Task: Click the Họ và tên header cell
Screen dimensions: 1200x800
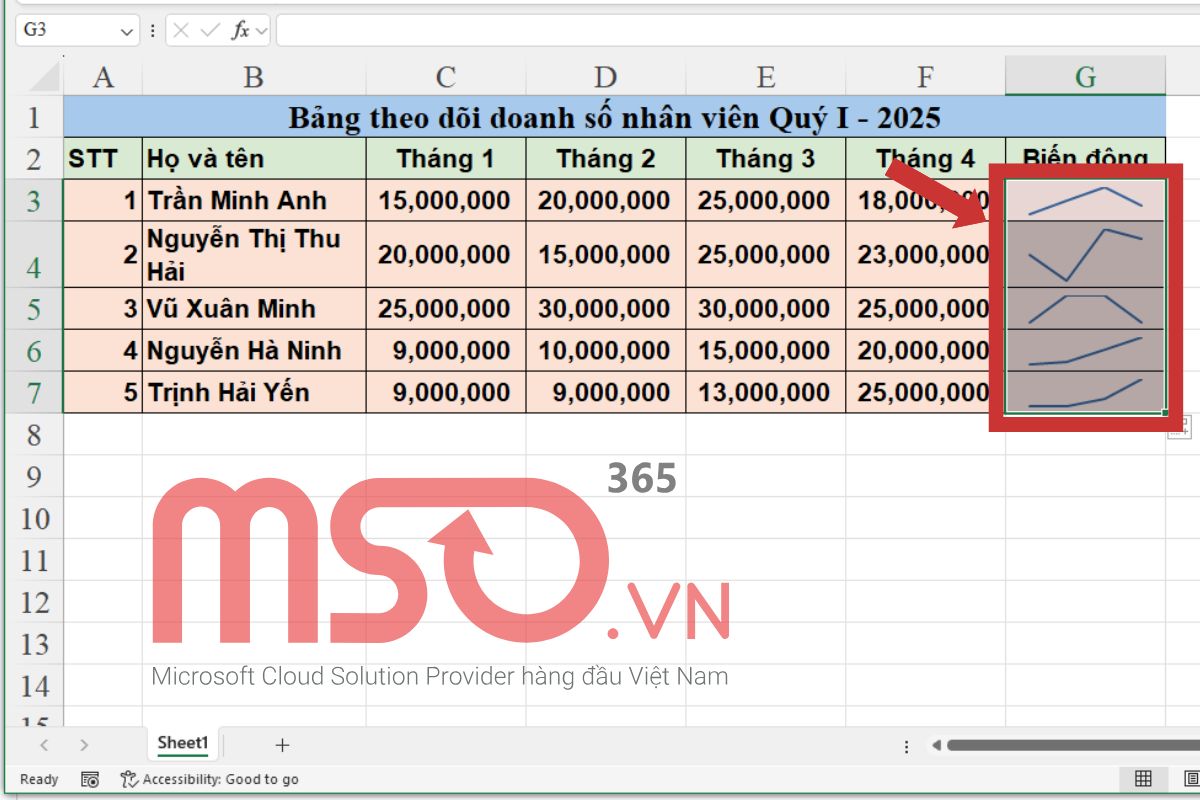Action: click(x=254, y=158)
